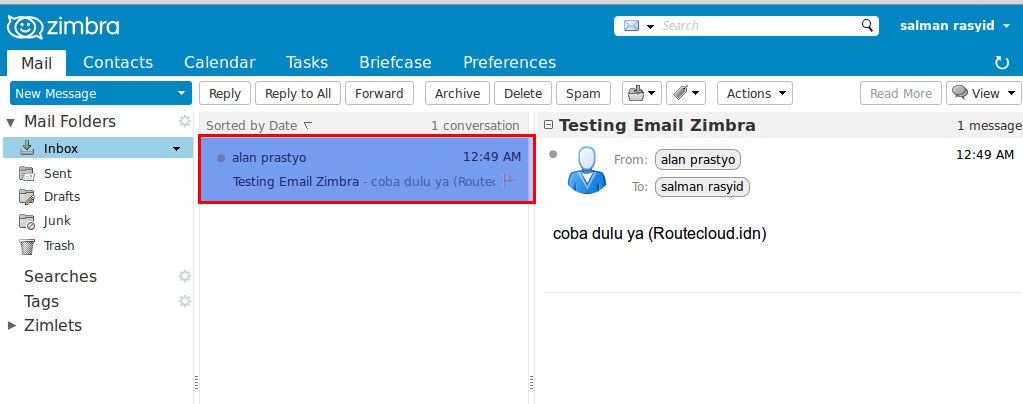Collapse the Mail Folders section
This screenshot has width=1023, height=404.
pos(10,122)
